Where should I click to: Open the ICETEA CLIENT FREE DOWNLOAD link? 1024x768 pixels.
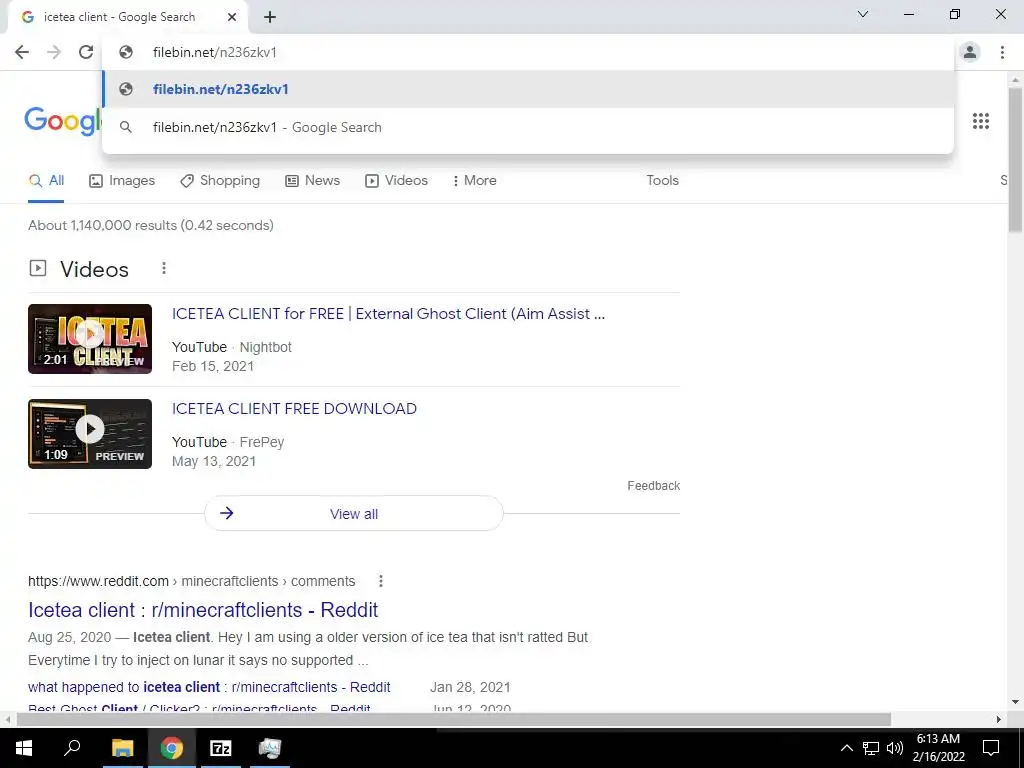click(295, 409)
